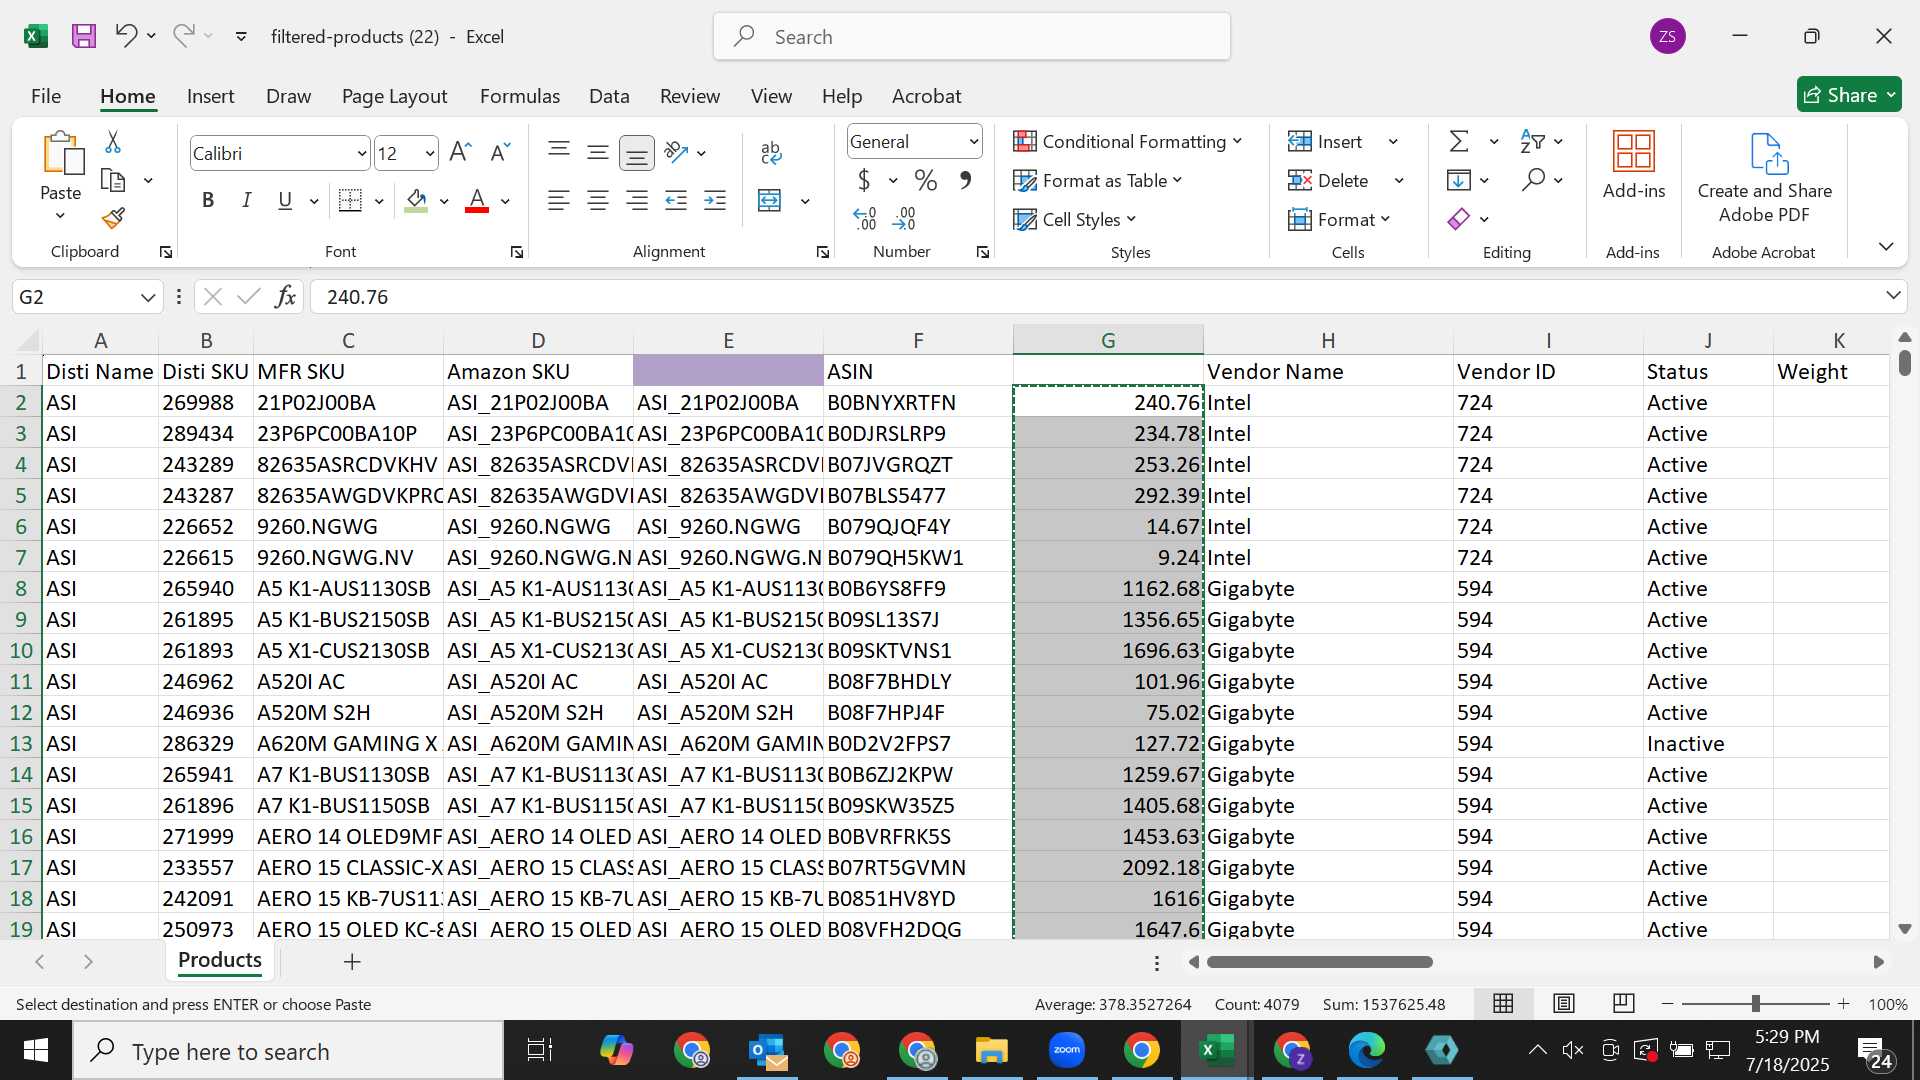Click the horizontal scrollbar thumb

[1319, 962]
